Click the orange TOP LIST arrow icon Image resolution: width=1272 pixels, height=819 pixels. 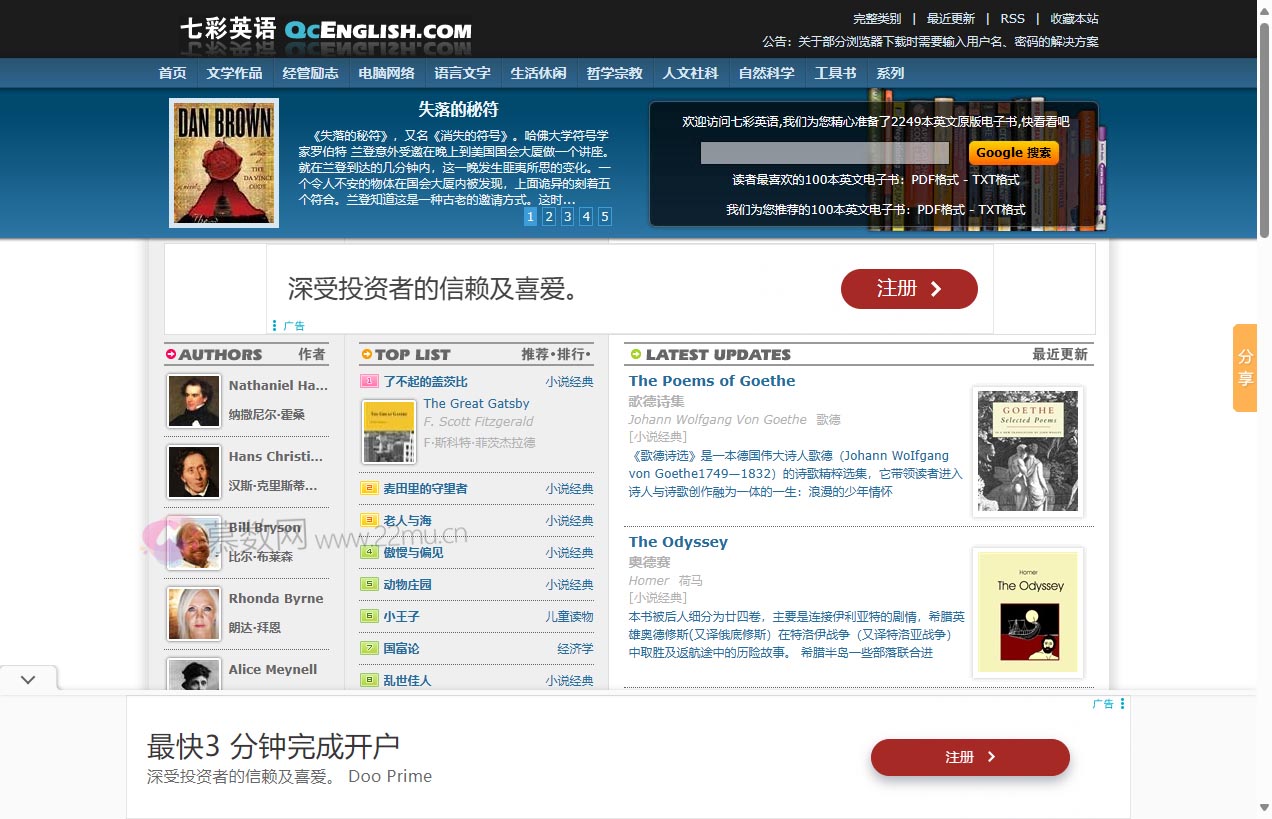[366, 354]
